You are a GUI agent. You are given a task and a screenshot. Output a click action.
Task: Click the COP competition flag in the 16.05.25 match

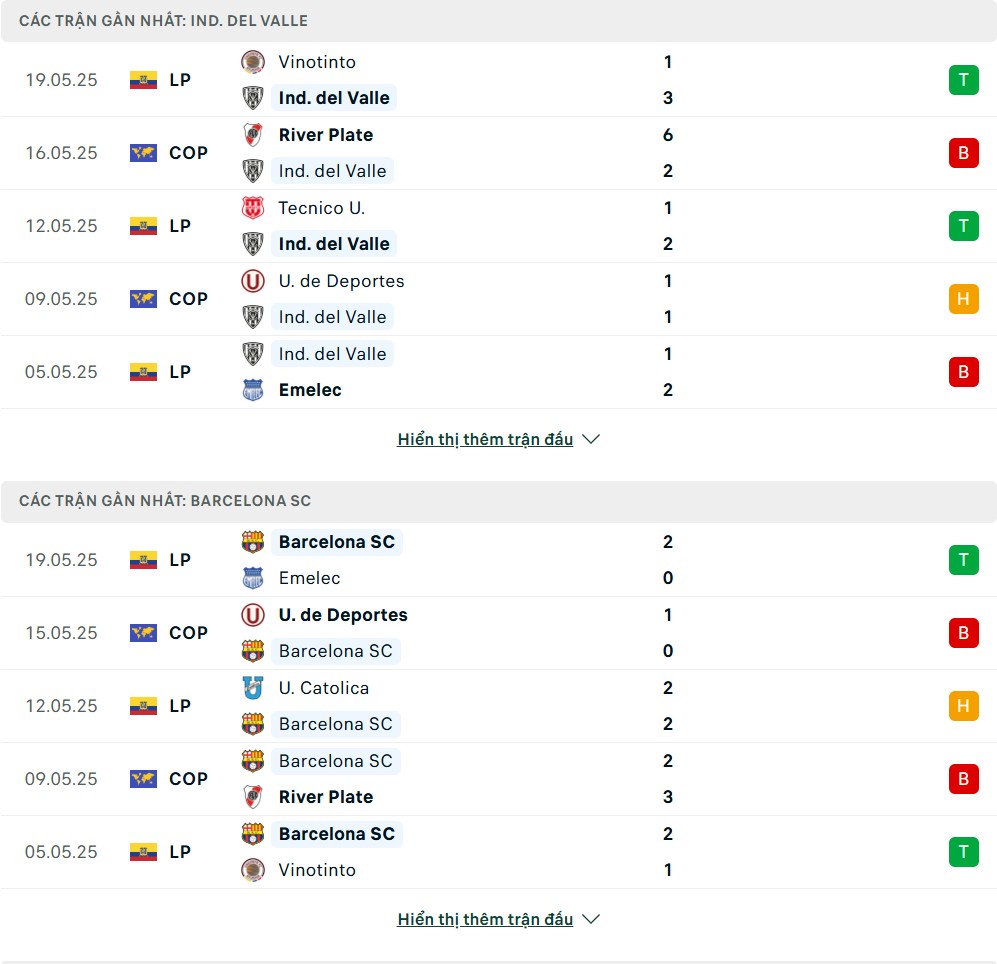(143, 153)
